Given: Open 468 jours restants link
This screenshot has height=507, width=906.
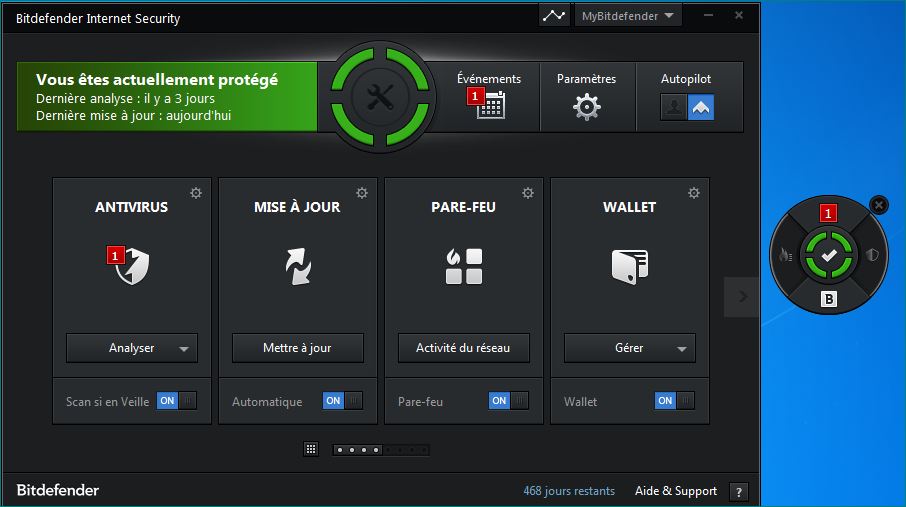Looking at the screenshot, I should pyautogui.click(x=569, y=491).
